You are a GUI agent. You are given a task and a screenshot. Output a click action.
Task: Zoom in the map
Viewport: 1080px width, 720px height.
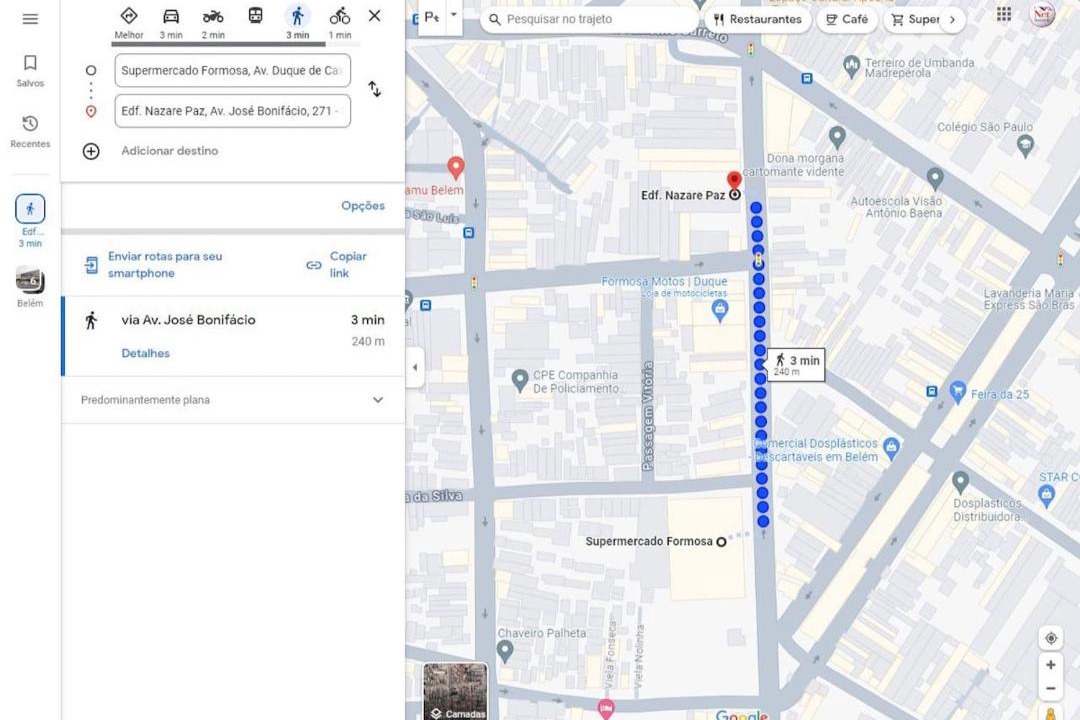point(1050,665)
